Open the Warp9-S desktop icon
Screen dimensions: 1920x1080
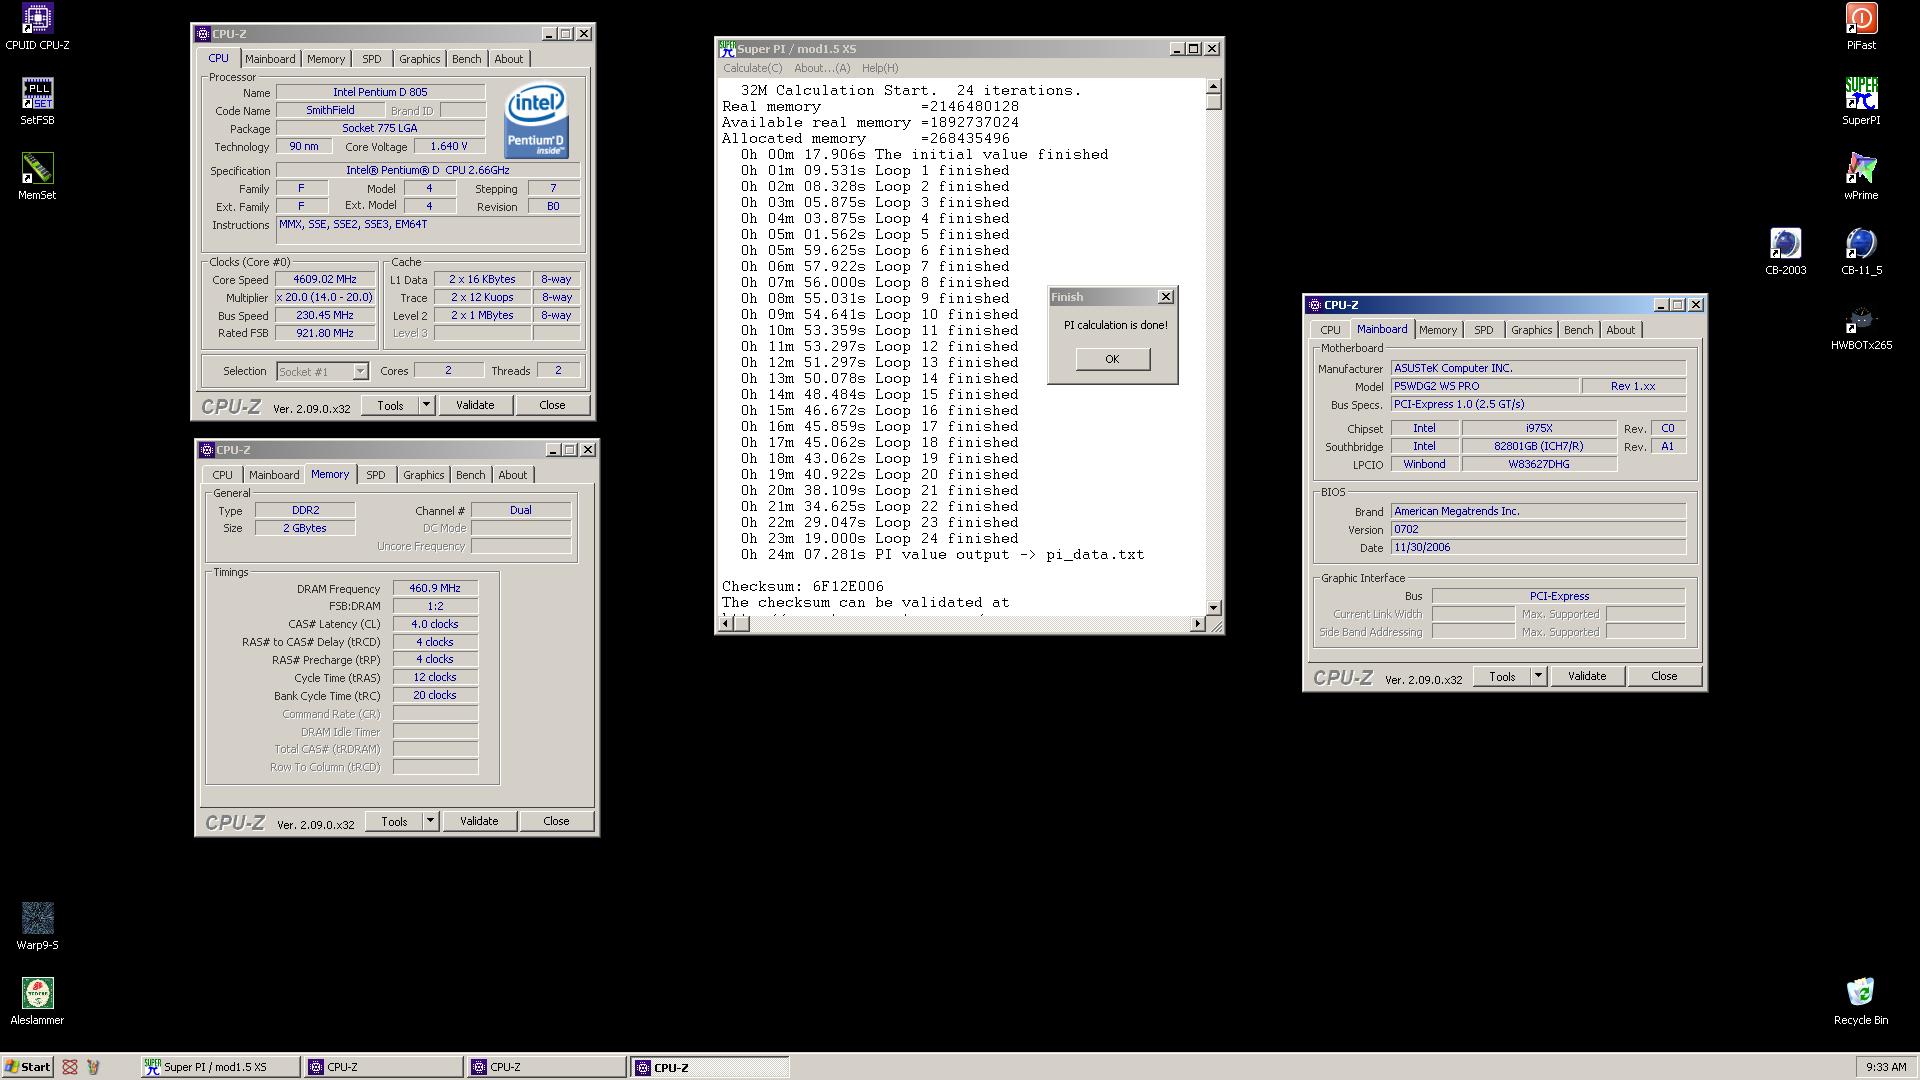pyautogui.click(x=37, y=927)
